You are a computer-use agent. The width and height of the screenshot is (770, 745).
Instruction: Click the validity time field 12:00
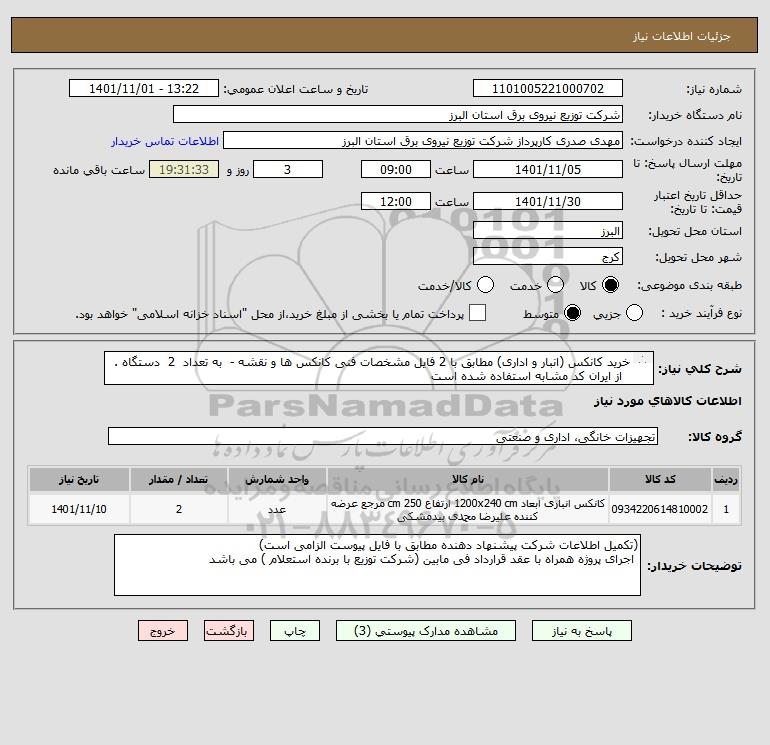pos(396,201)
